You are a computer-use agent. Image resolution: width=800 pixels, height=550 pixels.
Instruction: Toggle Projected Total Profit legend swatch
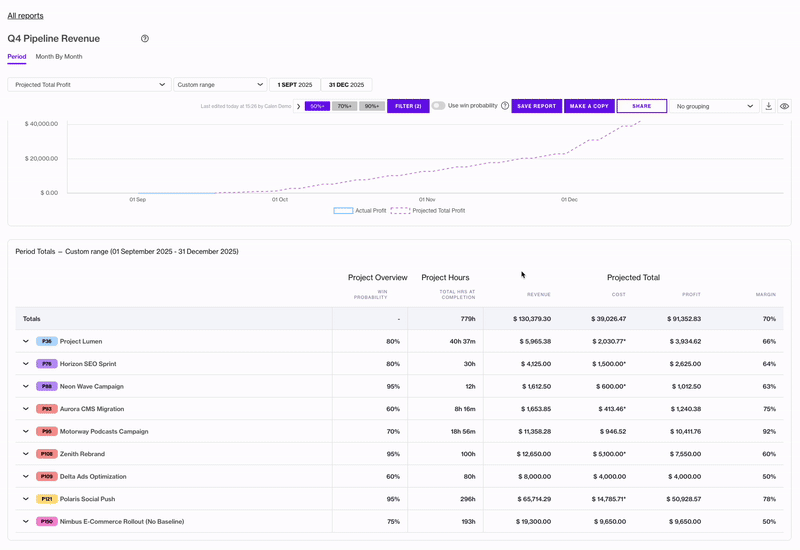coord(401,211)
